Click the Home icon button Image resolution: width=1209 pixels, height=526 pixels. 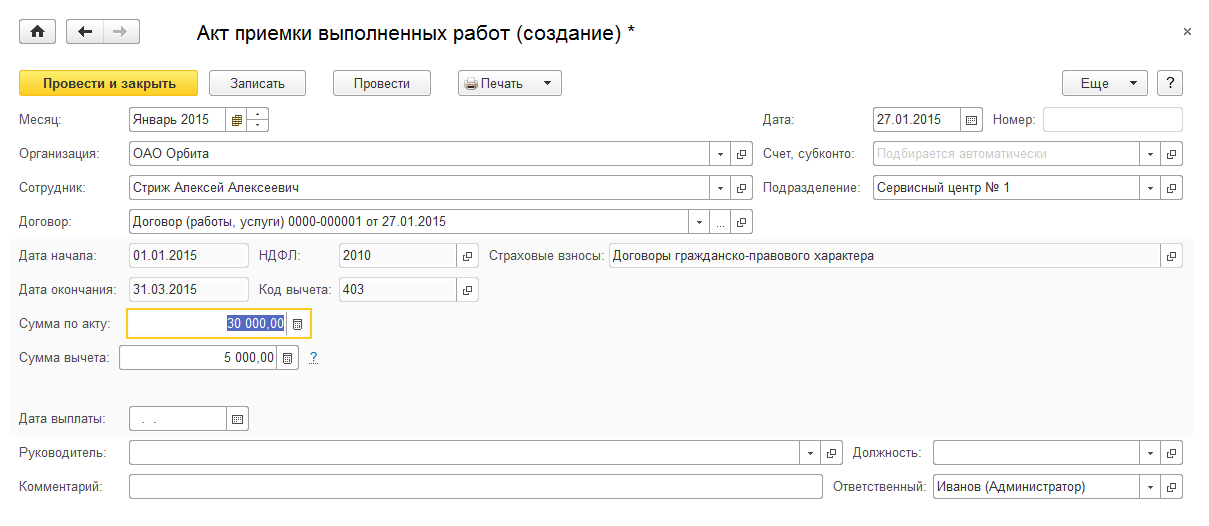tap(38, 32)
